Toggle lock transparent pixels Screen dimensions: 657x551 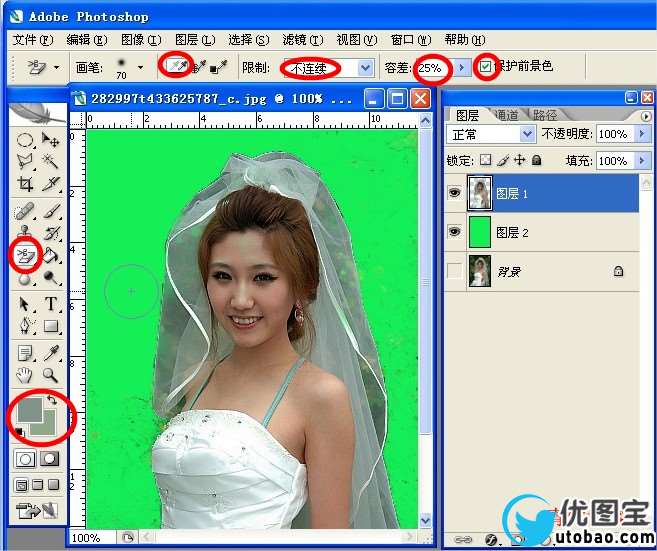[x=486, y=160]
